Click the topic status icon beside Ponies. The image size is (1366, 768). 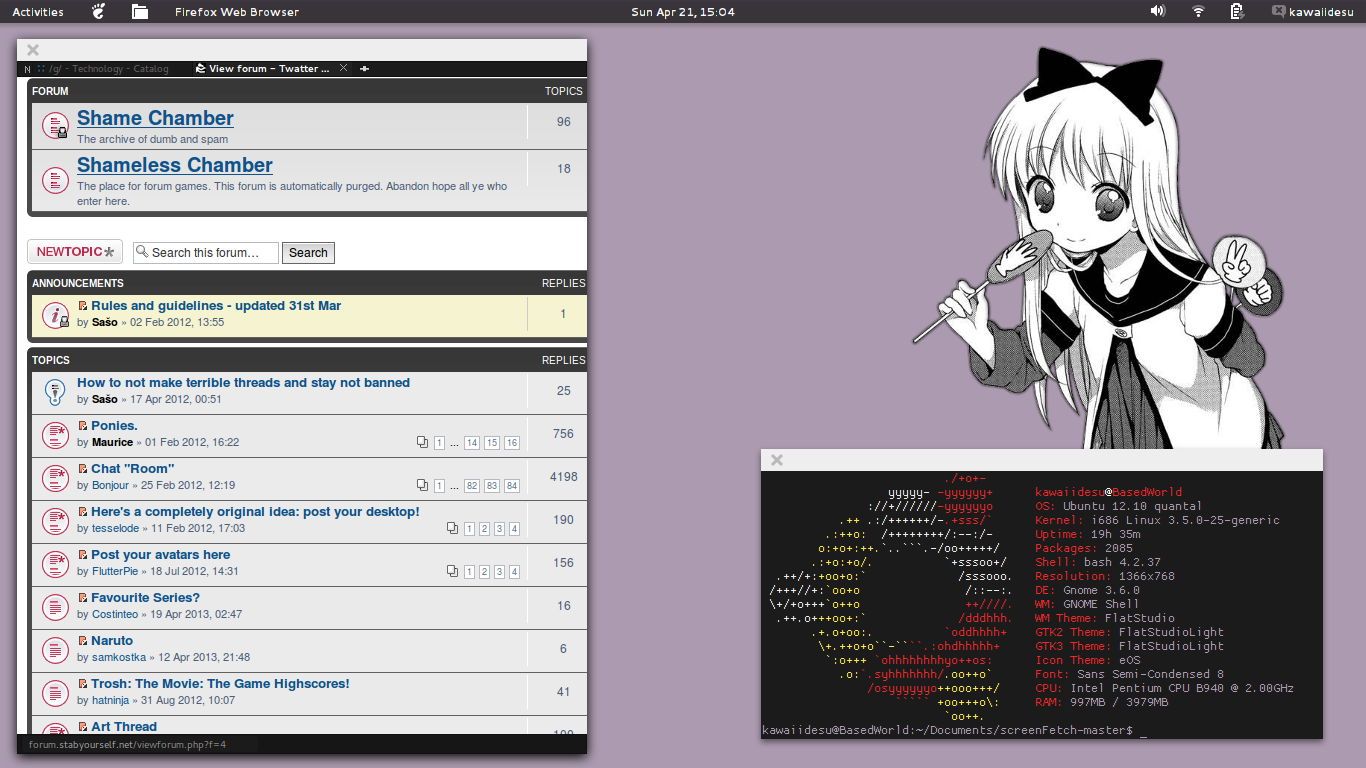tap(55, 436)
